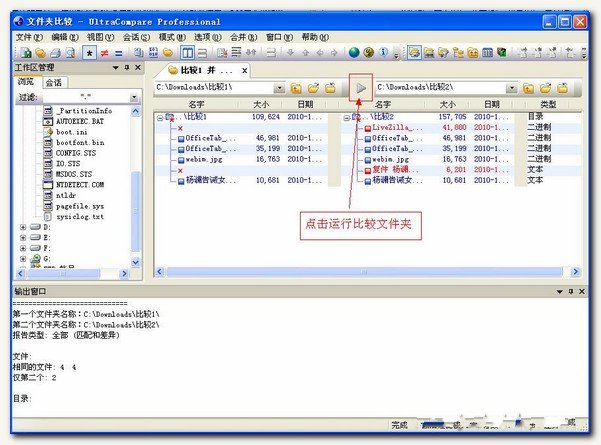This screenshot has height=445, width=601.
Task: Click first folder icon after right path
Action: [528, 89]
